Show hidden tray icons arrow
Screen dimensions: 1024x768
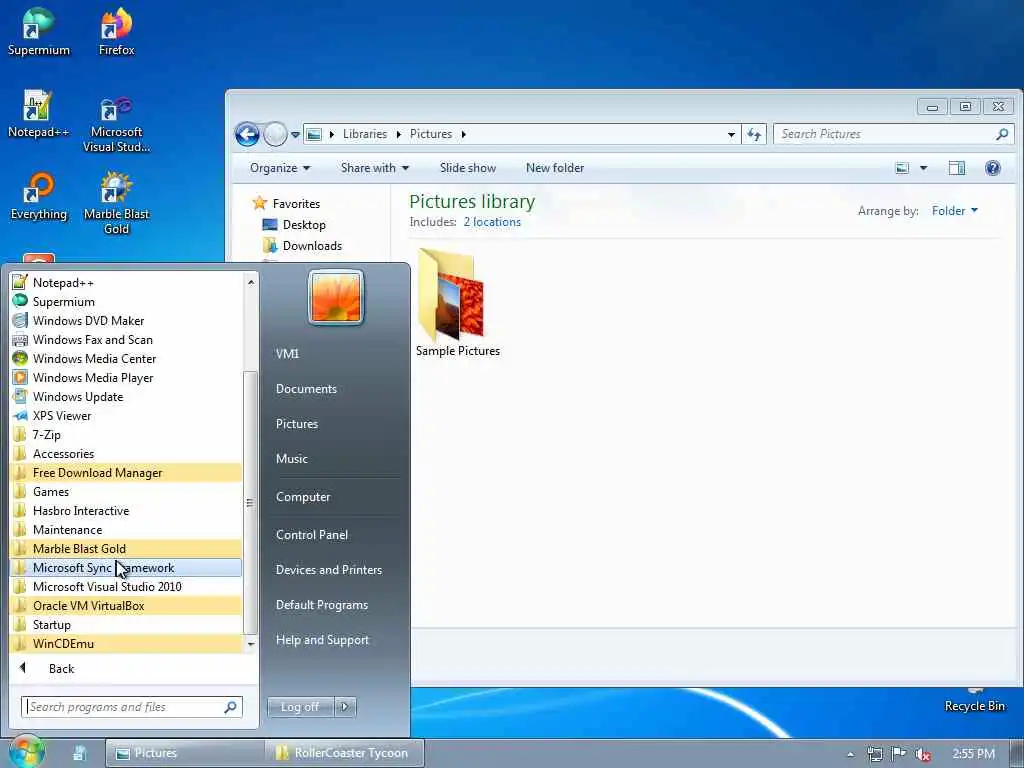point(850,754)
